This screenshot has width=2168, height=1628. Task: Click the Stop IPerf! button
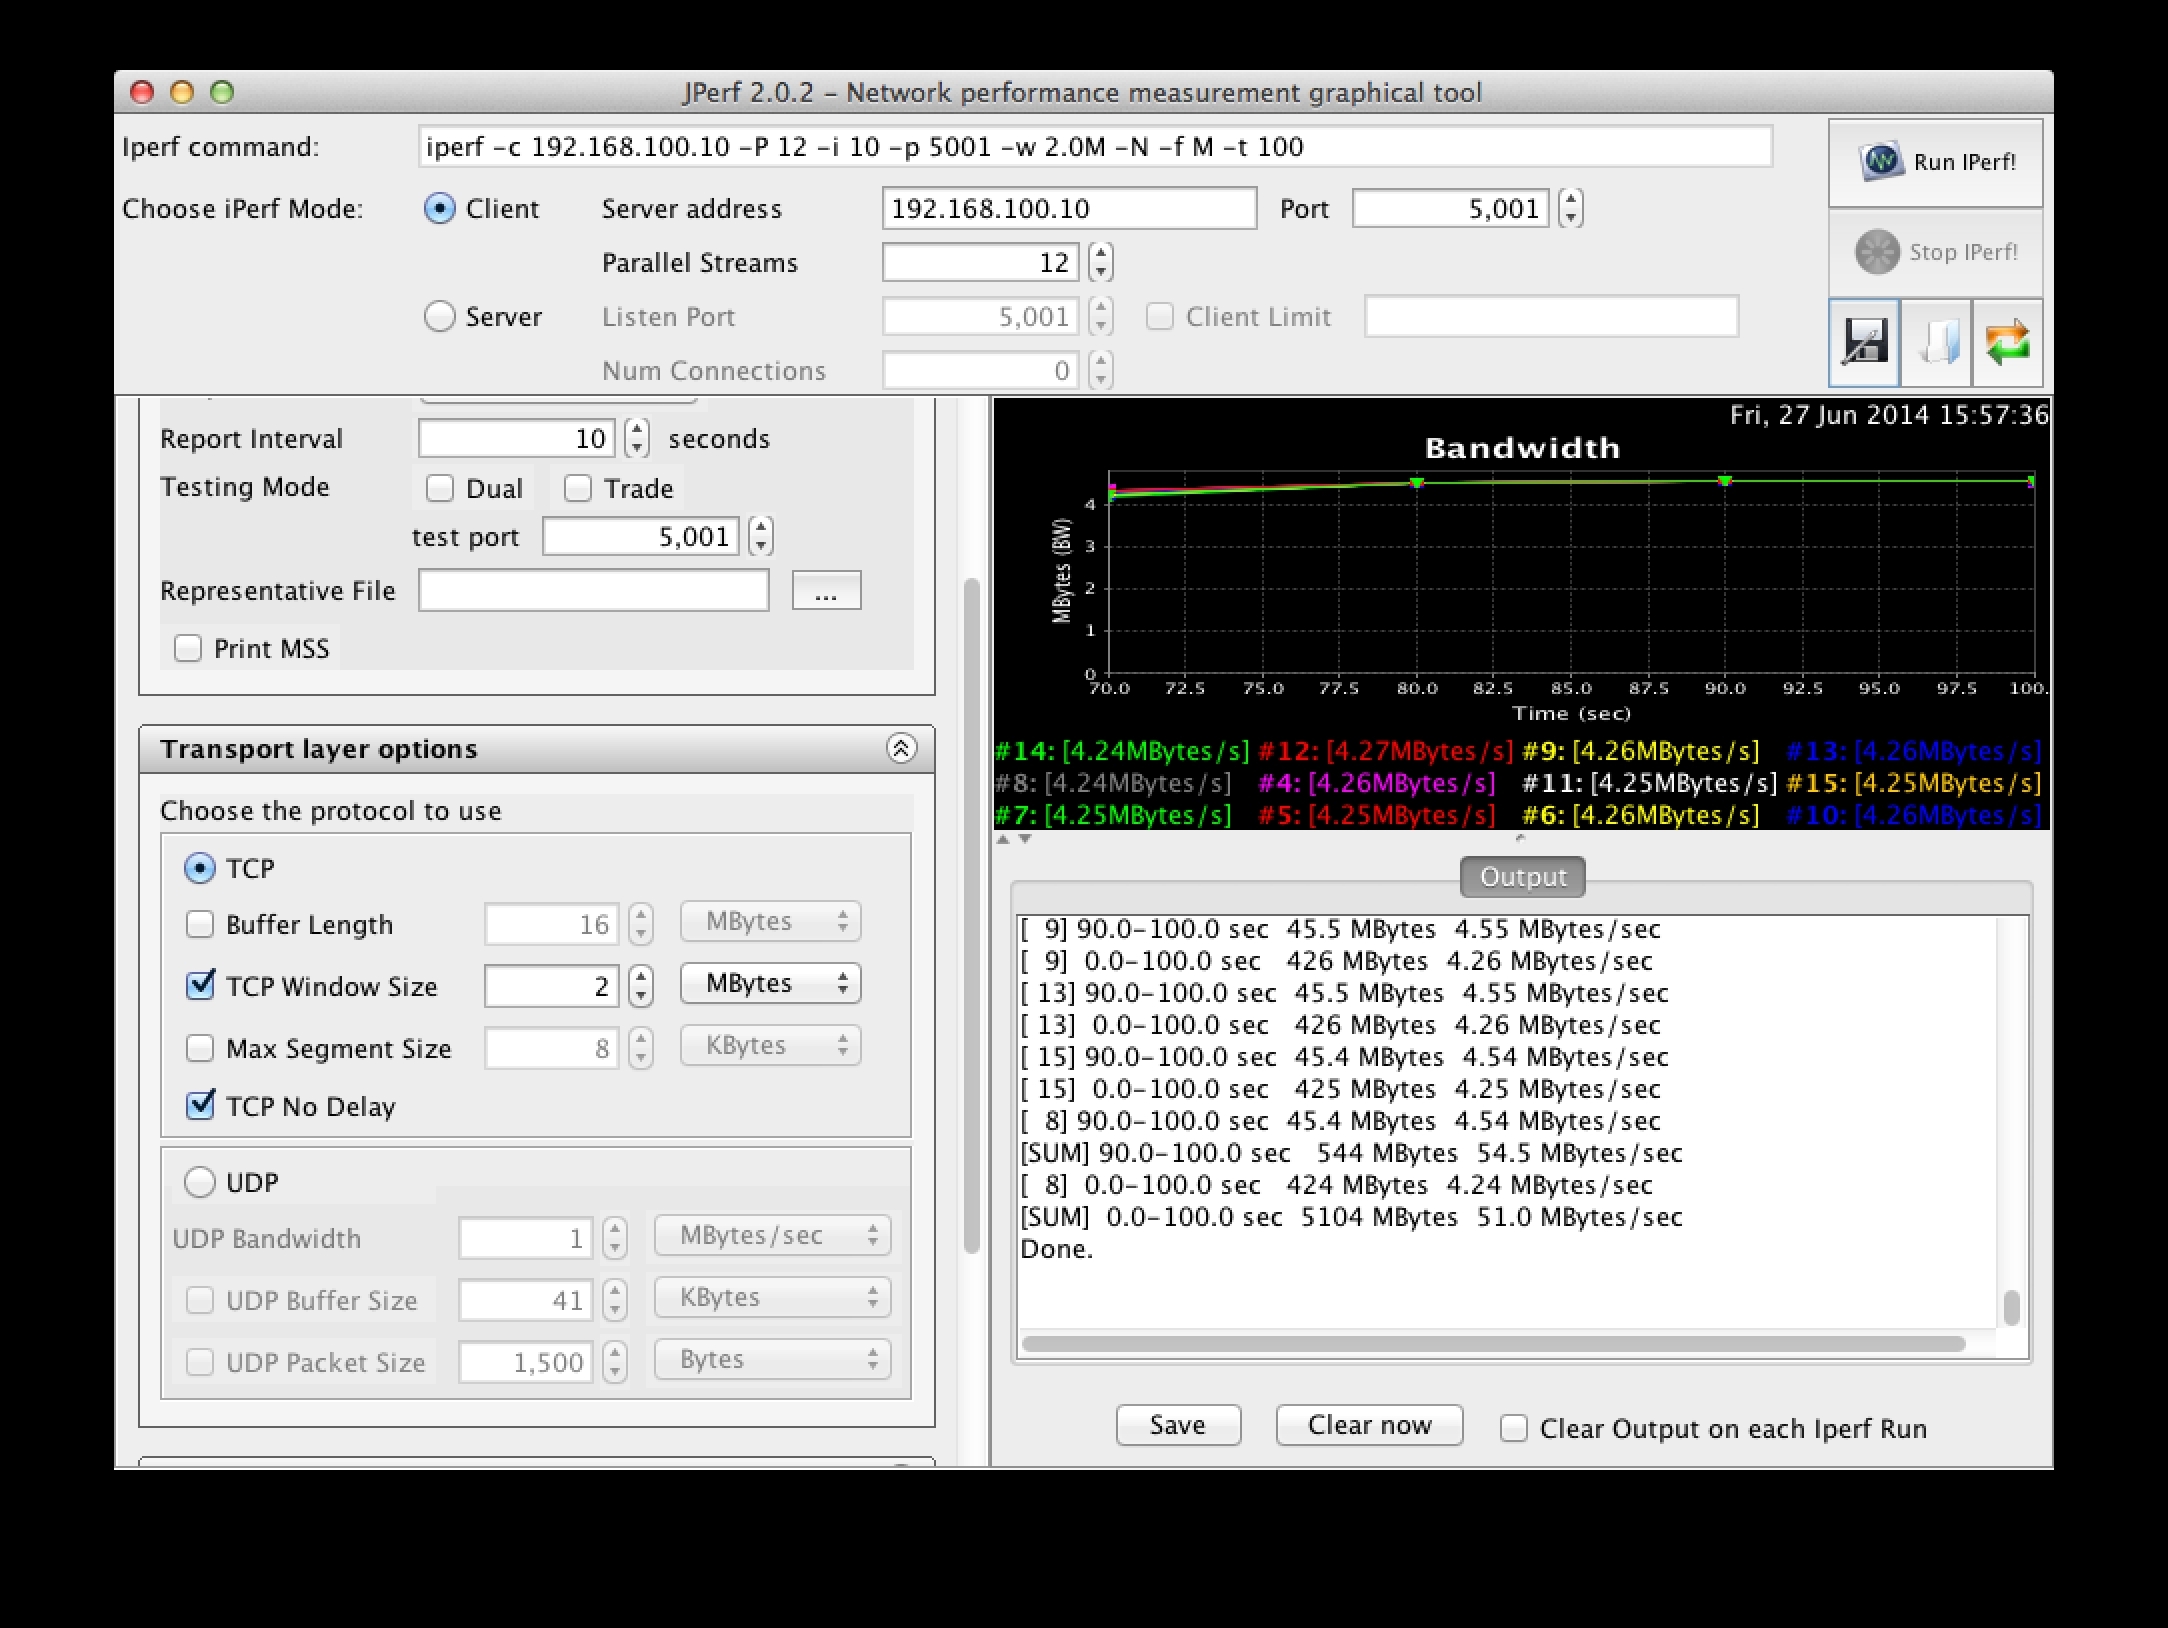(x=1936, y=252)
